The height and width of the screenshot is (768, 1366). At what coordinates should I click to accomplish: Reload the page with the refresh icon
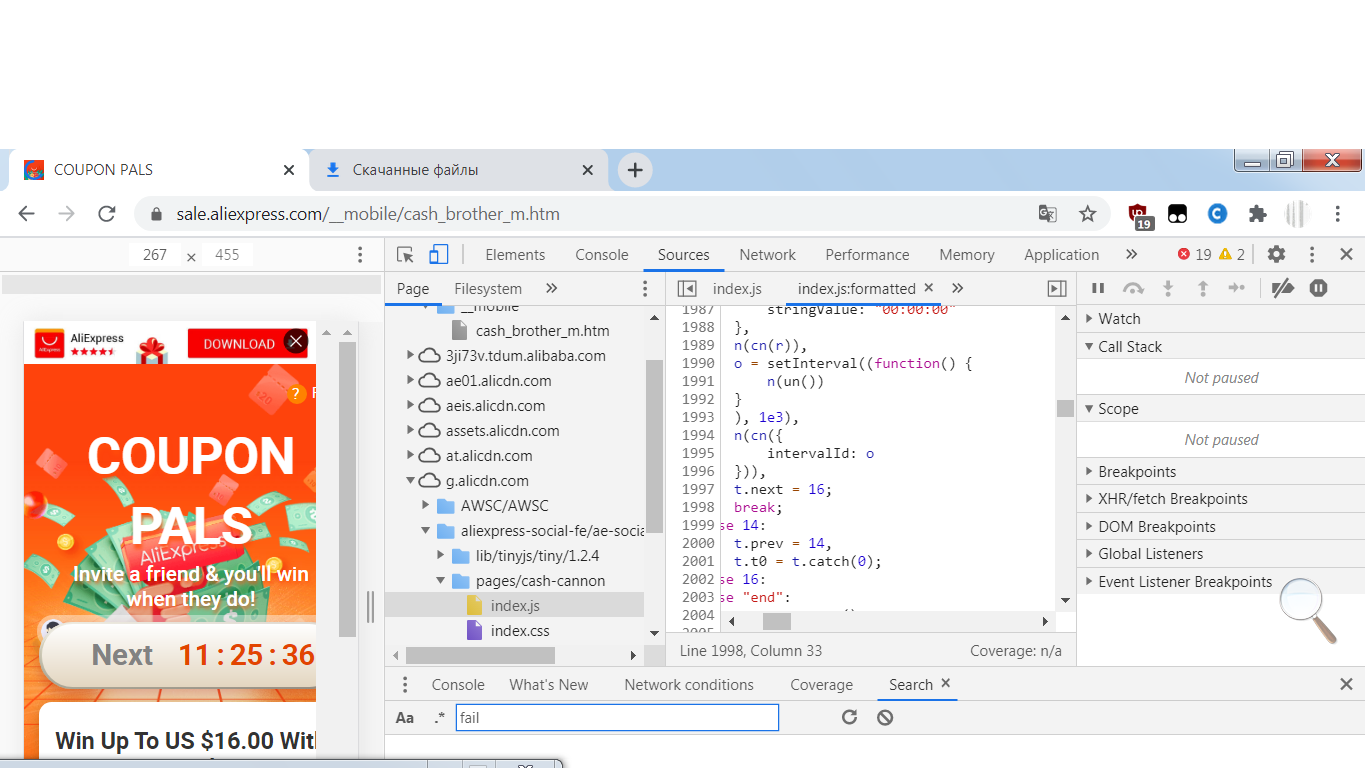tap(107, 213)
